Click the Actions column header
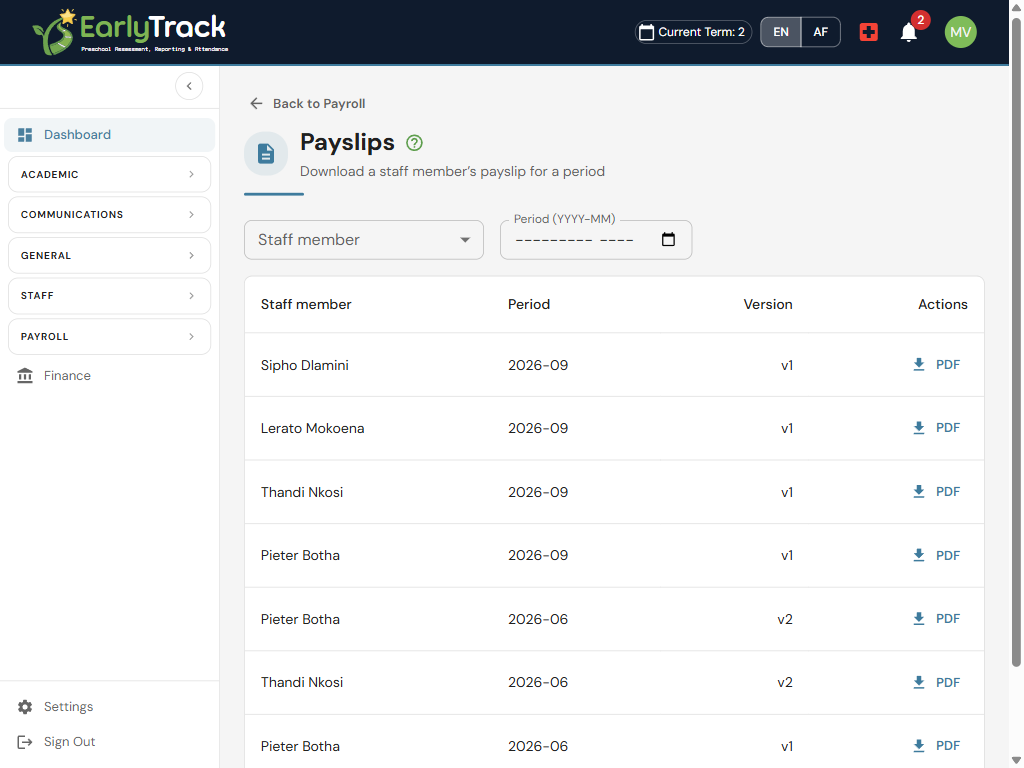This screenshot has width=1024, height=768. 943,304
